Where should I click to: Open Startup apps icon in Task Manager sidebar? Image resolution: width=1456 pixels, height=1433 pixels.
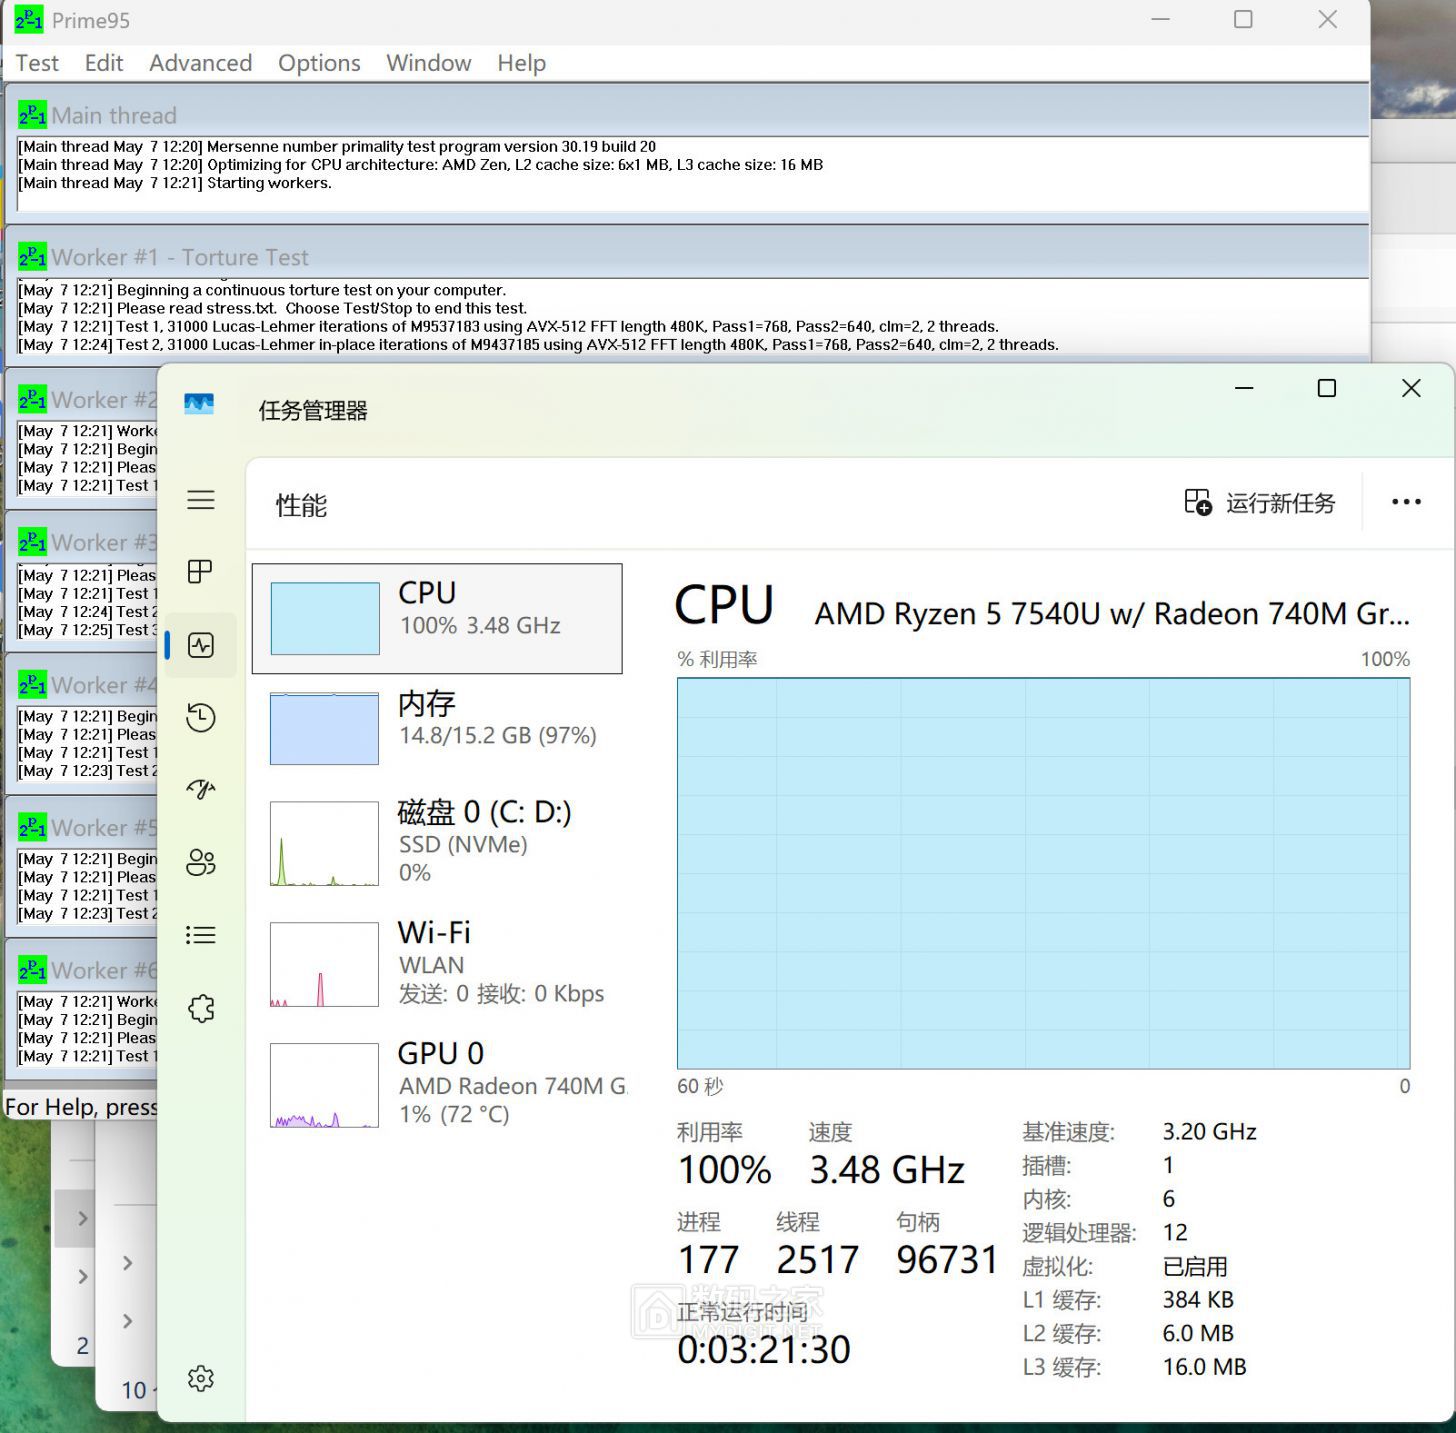(x=201, y=789)
